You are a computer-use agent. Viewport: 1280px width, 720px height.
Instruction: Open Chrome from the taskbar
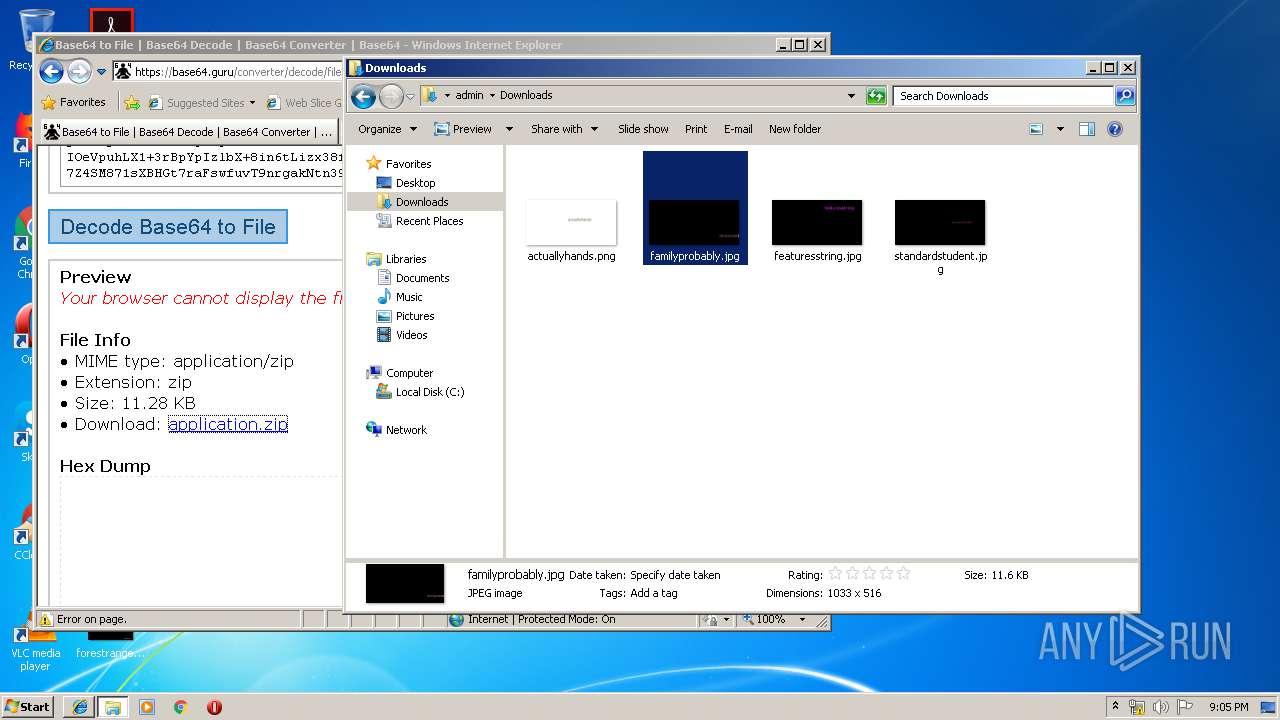tap(180, 707)
